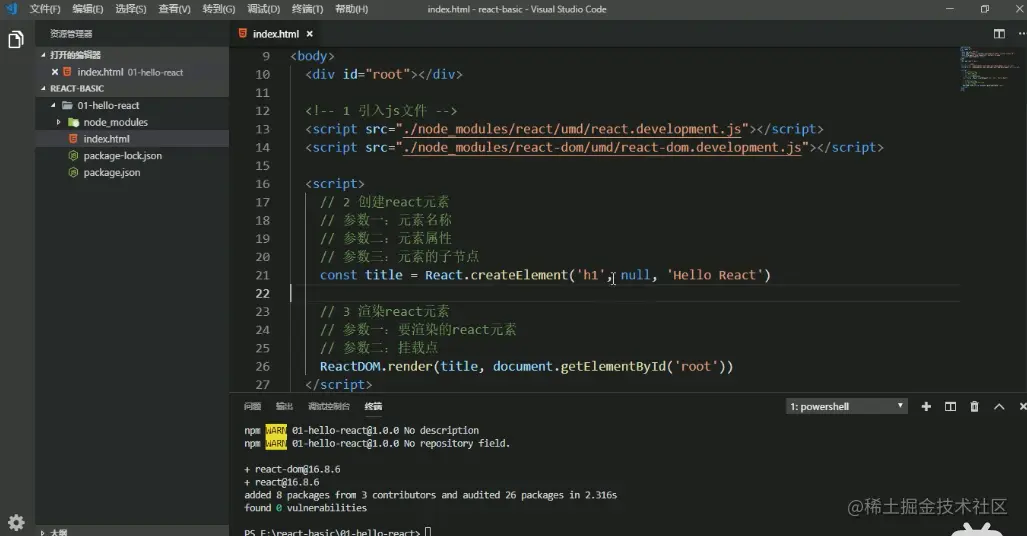The width and height of the screenshot is (1027, 536).
Task: Select package.json in the file tree
Action: (132, 173)
